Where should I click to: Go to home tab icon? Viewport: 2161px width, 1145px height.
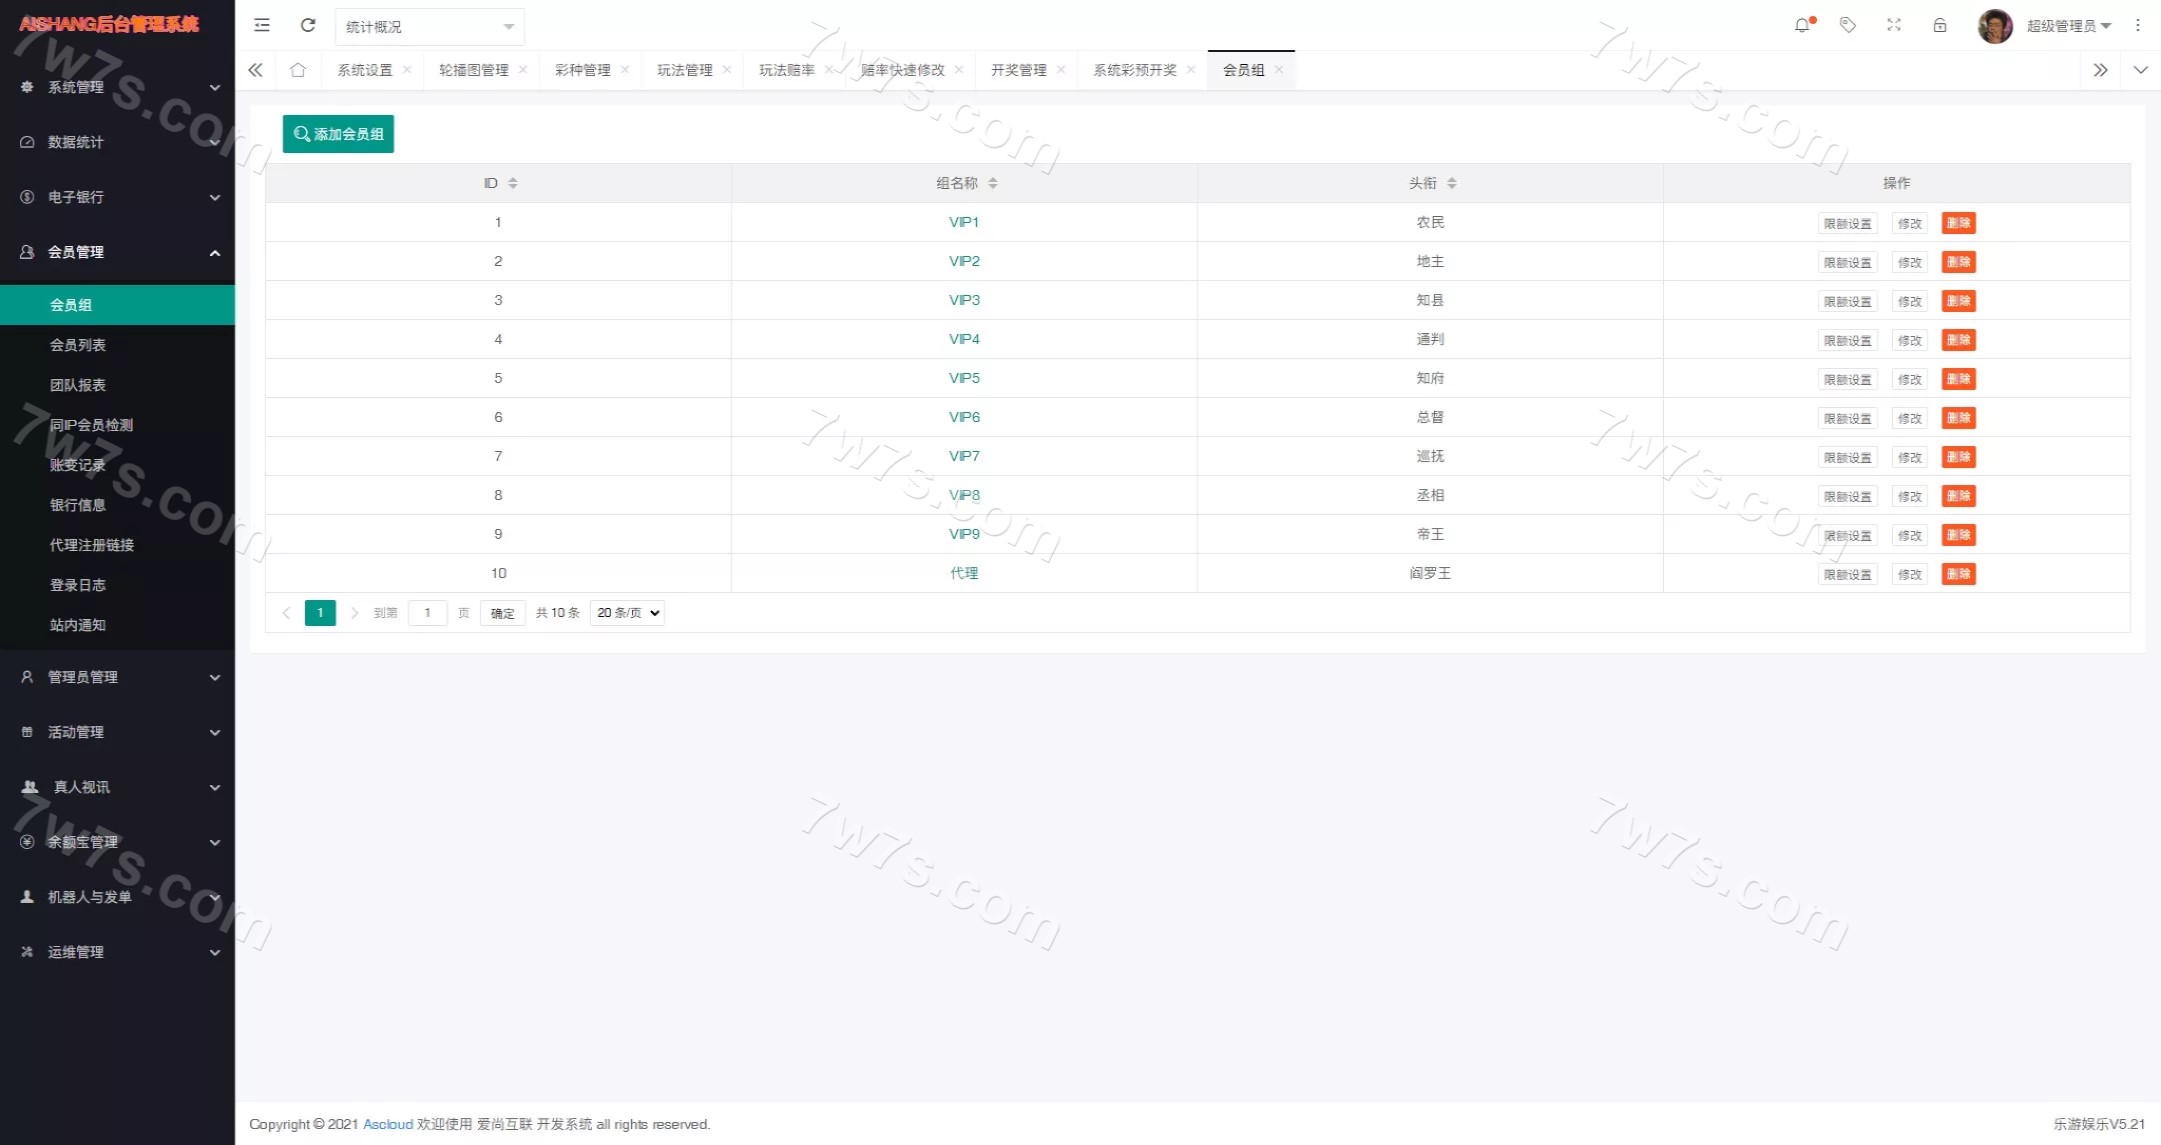(298, 70)
